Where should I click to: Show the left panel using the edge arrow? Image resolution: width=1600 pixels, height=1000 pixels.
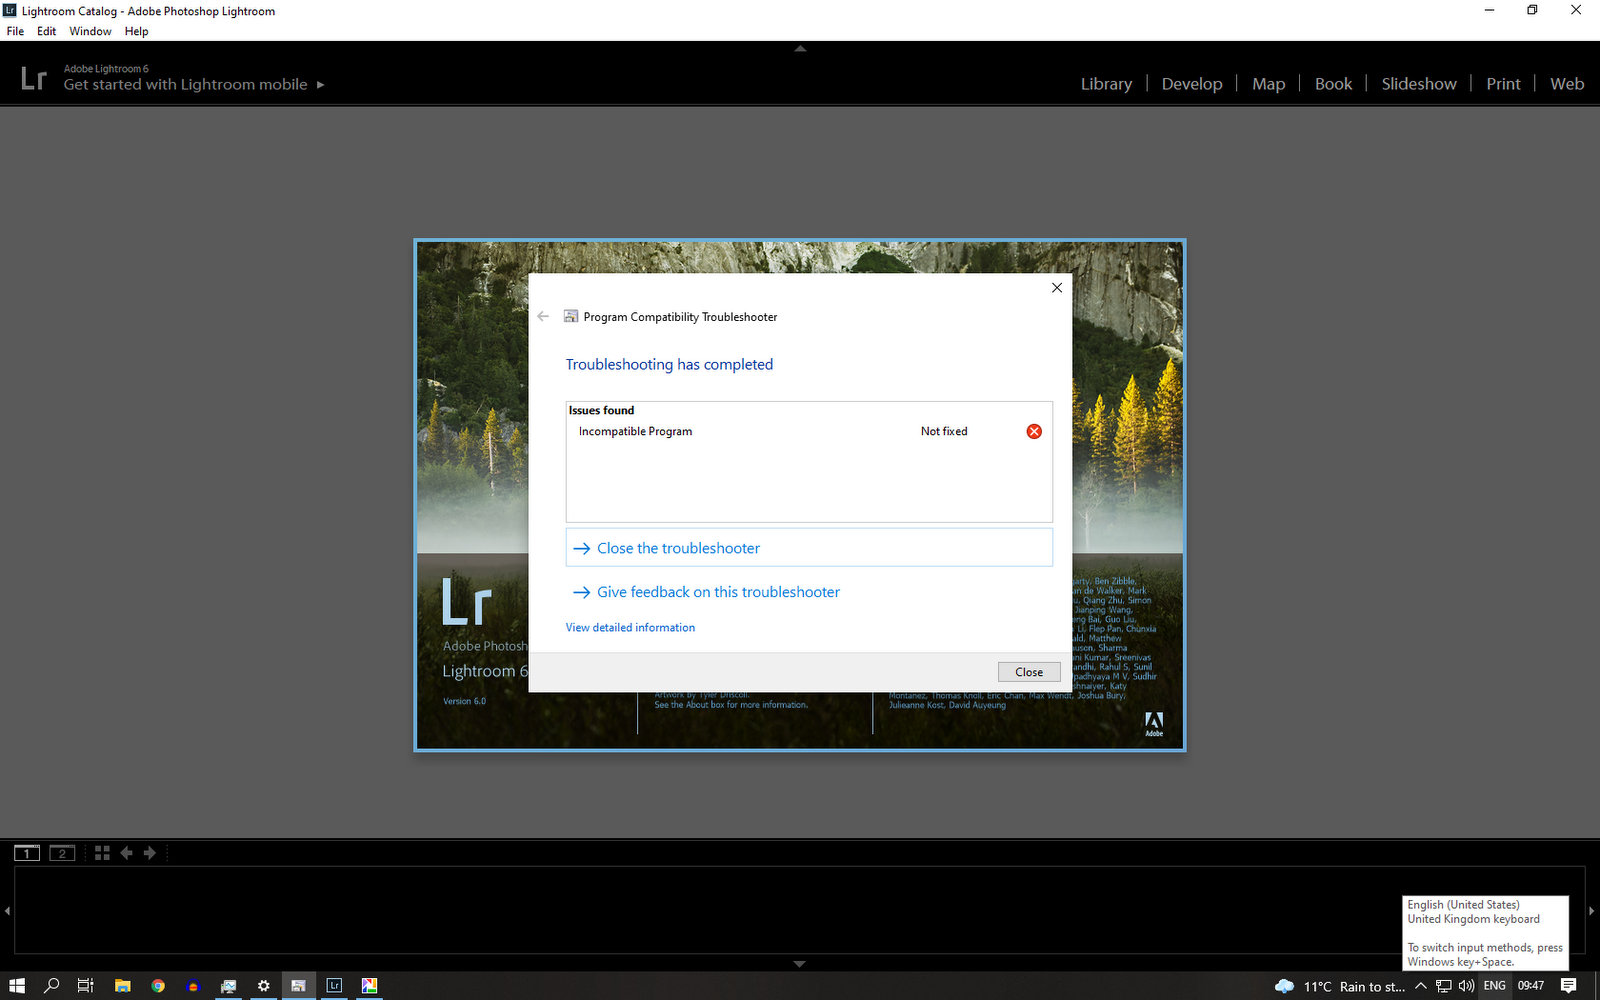point(6,910)
